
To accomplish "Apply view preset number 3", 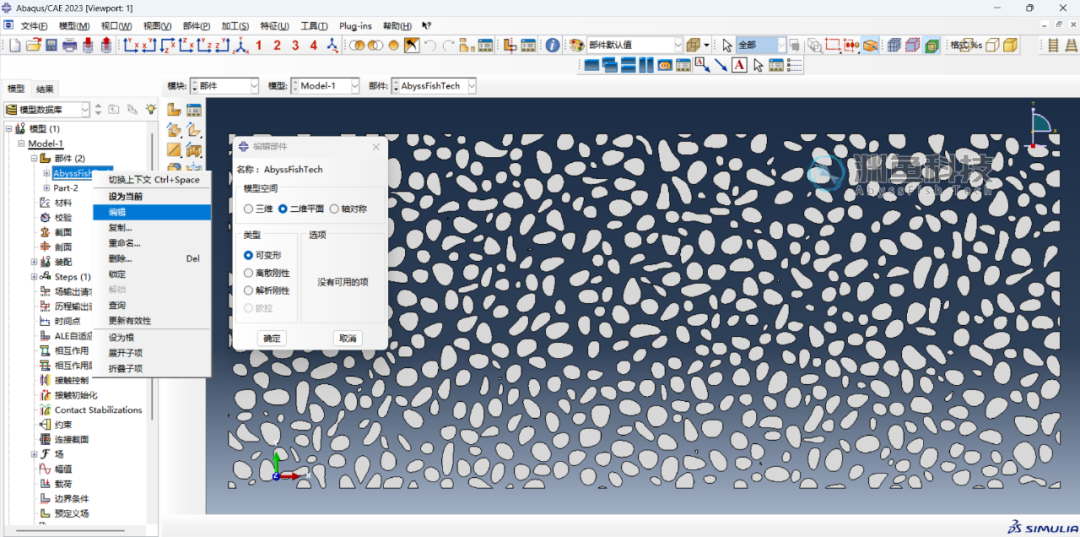I will (x=295, y=45).
